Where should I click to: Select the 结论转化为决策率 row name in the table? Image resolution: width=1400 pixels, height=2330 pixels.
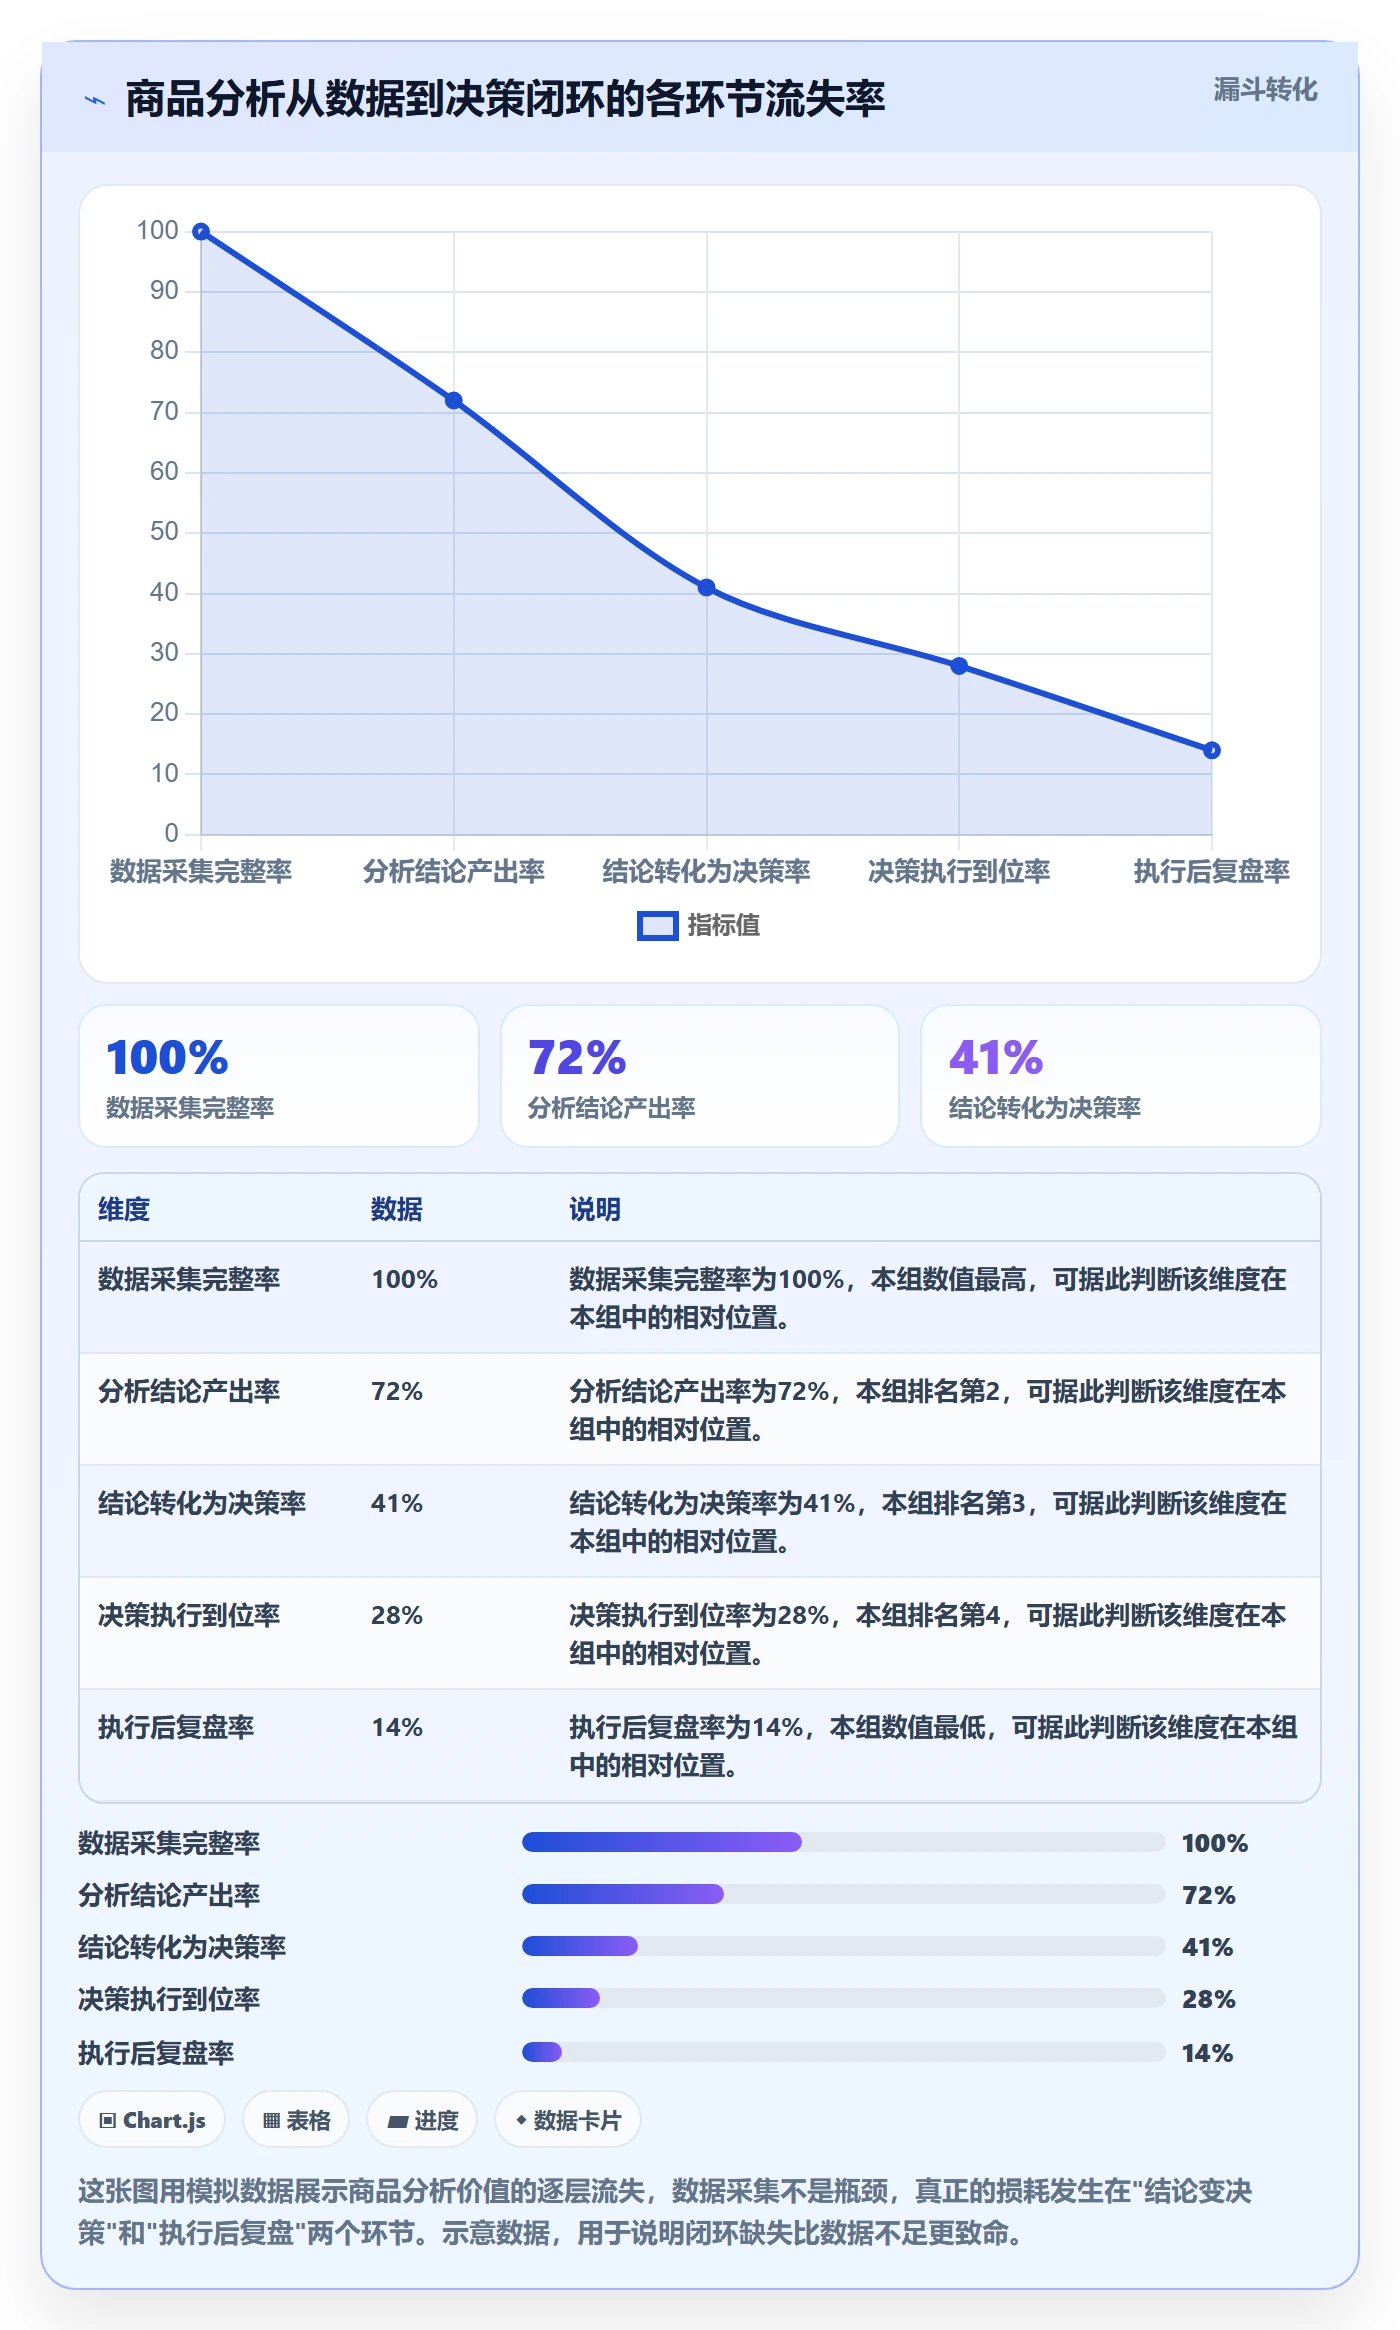(x=202, y=1504)
